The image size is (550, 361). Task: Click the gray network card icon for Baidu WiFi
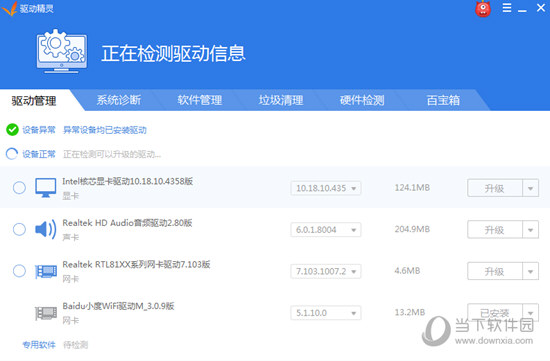[x=46, y=313]
